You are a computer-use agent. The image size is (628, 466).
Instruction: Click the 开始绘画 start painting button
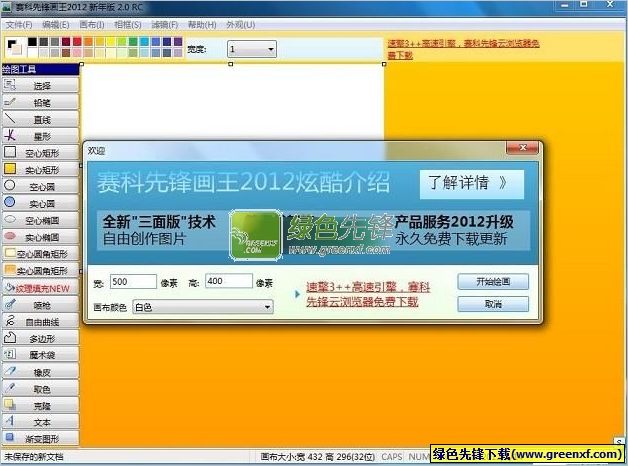coord(493,282)
